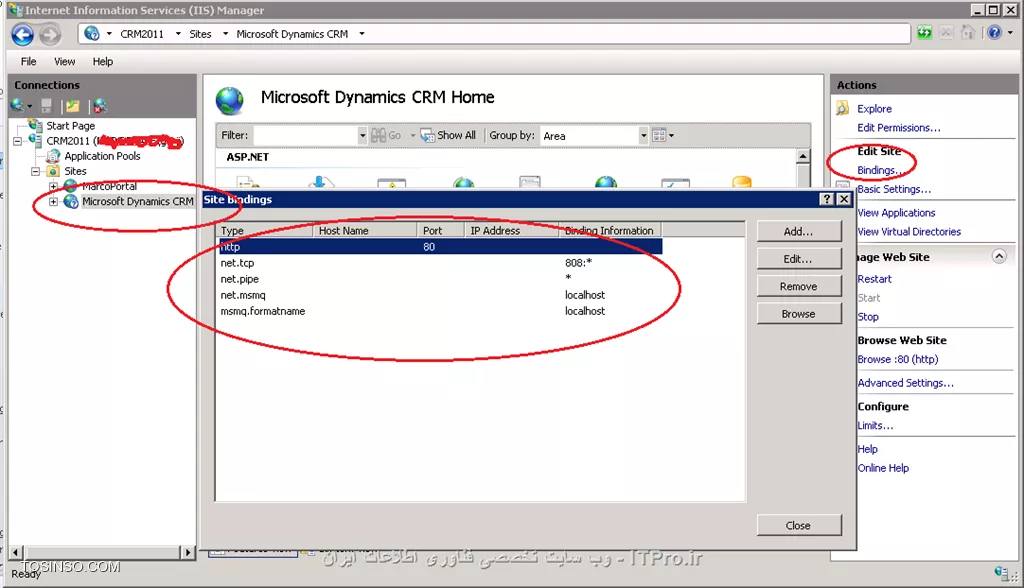The image size is (1024, 588).
Task: Select Application Pools in the tree
Action: click(x=102, y=156)
